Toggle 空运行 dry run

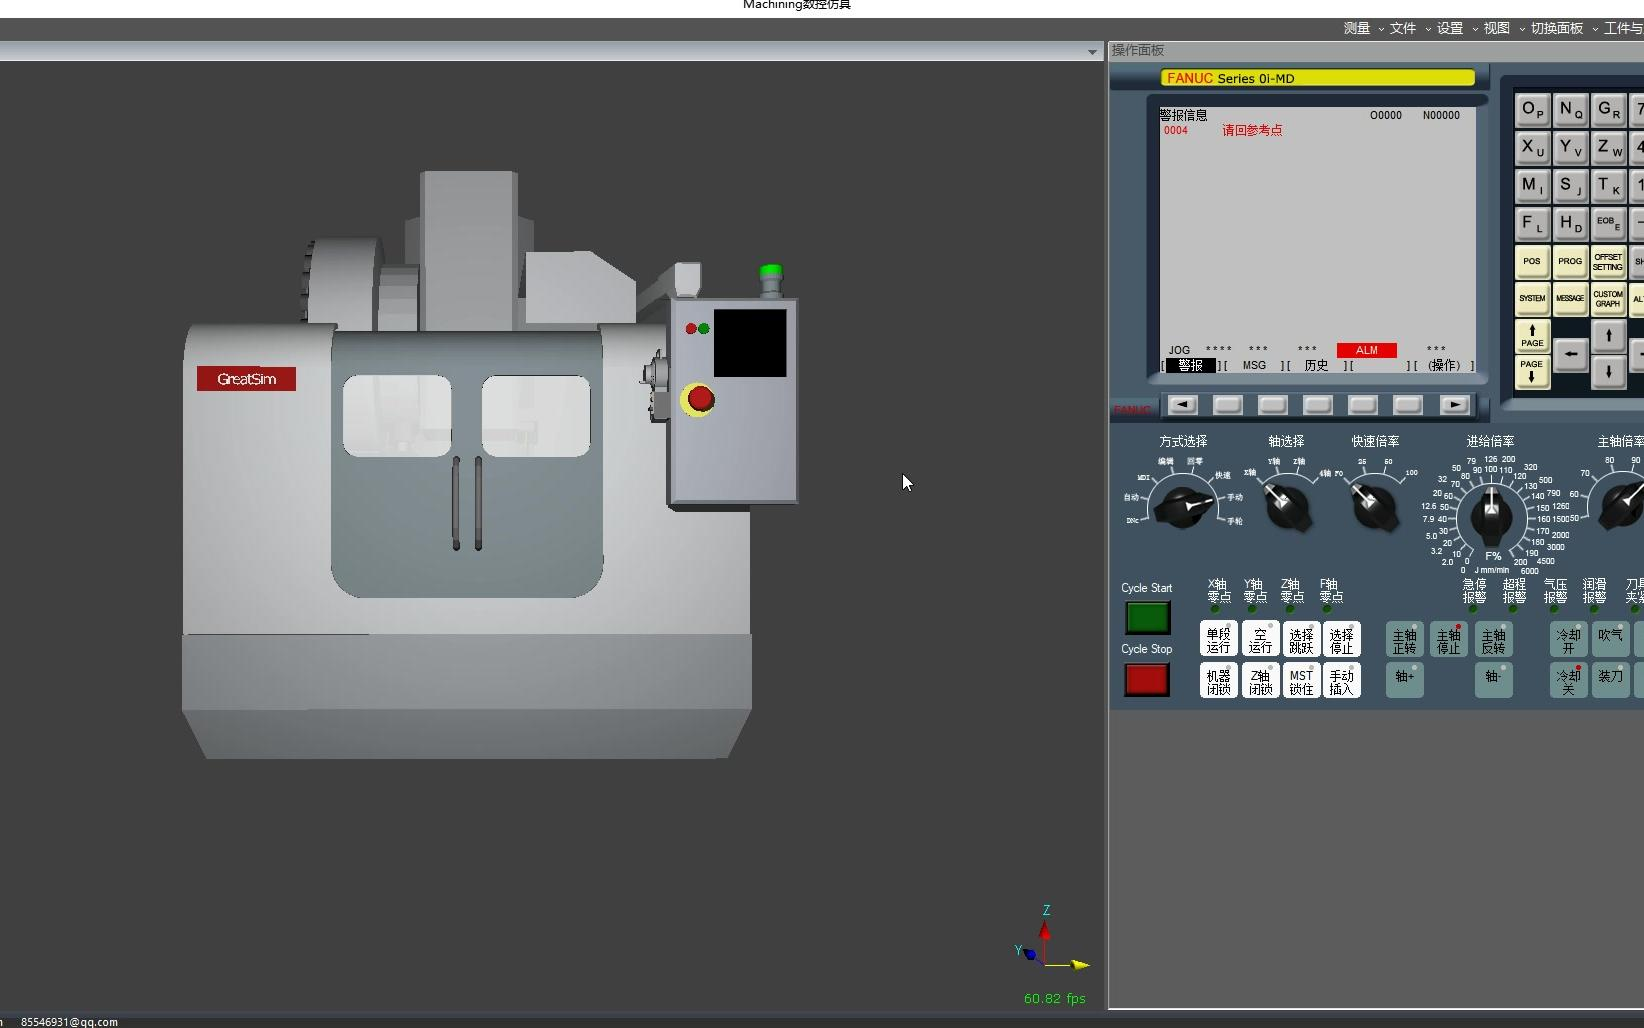tap(1260, 639)
